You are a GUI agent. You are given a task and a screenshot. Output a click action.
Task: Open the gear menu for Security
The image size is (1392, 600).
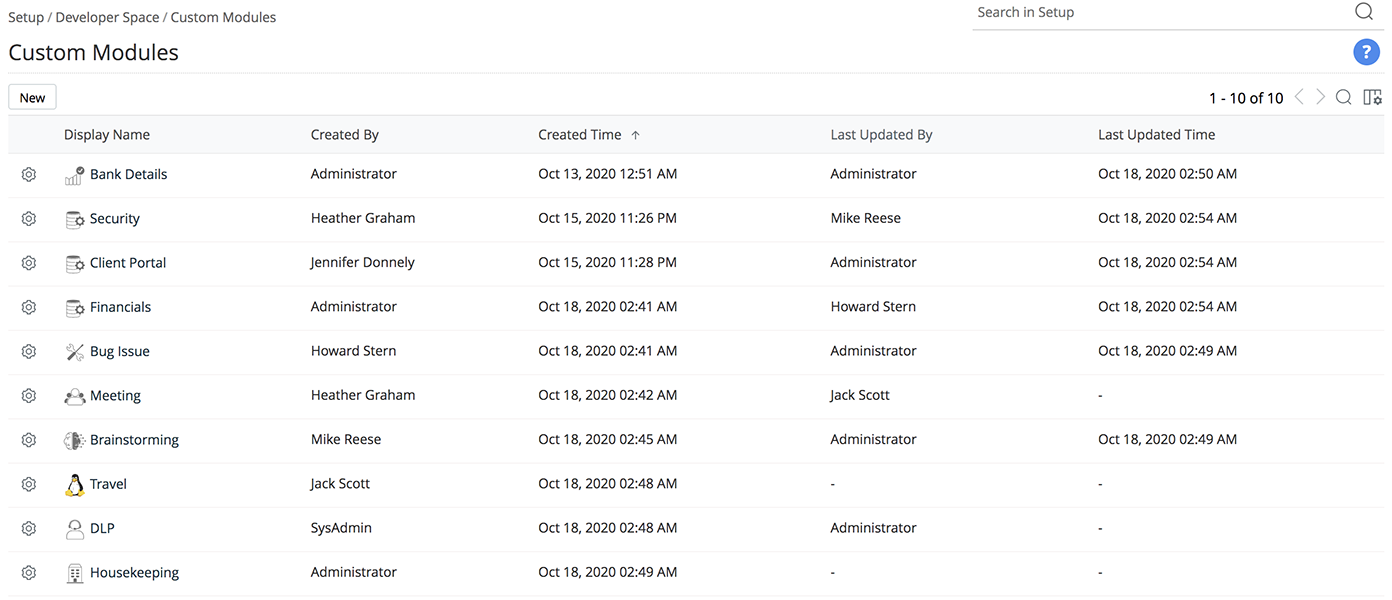[x=29, y=219]
